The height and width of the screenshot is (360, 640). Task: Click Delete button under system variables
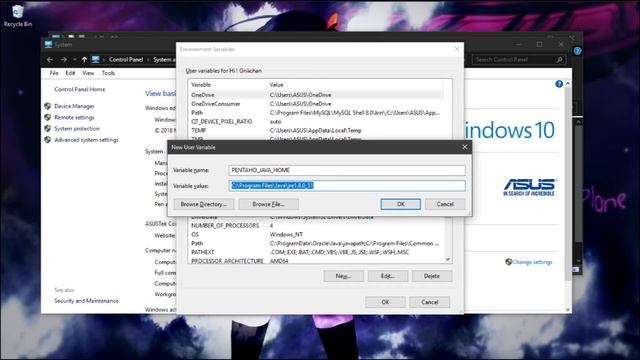pyautogui.click(x=432, y=276)
